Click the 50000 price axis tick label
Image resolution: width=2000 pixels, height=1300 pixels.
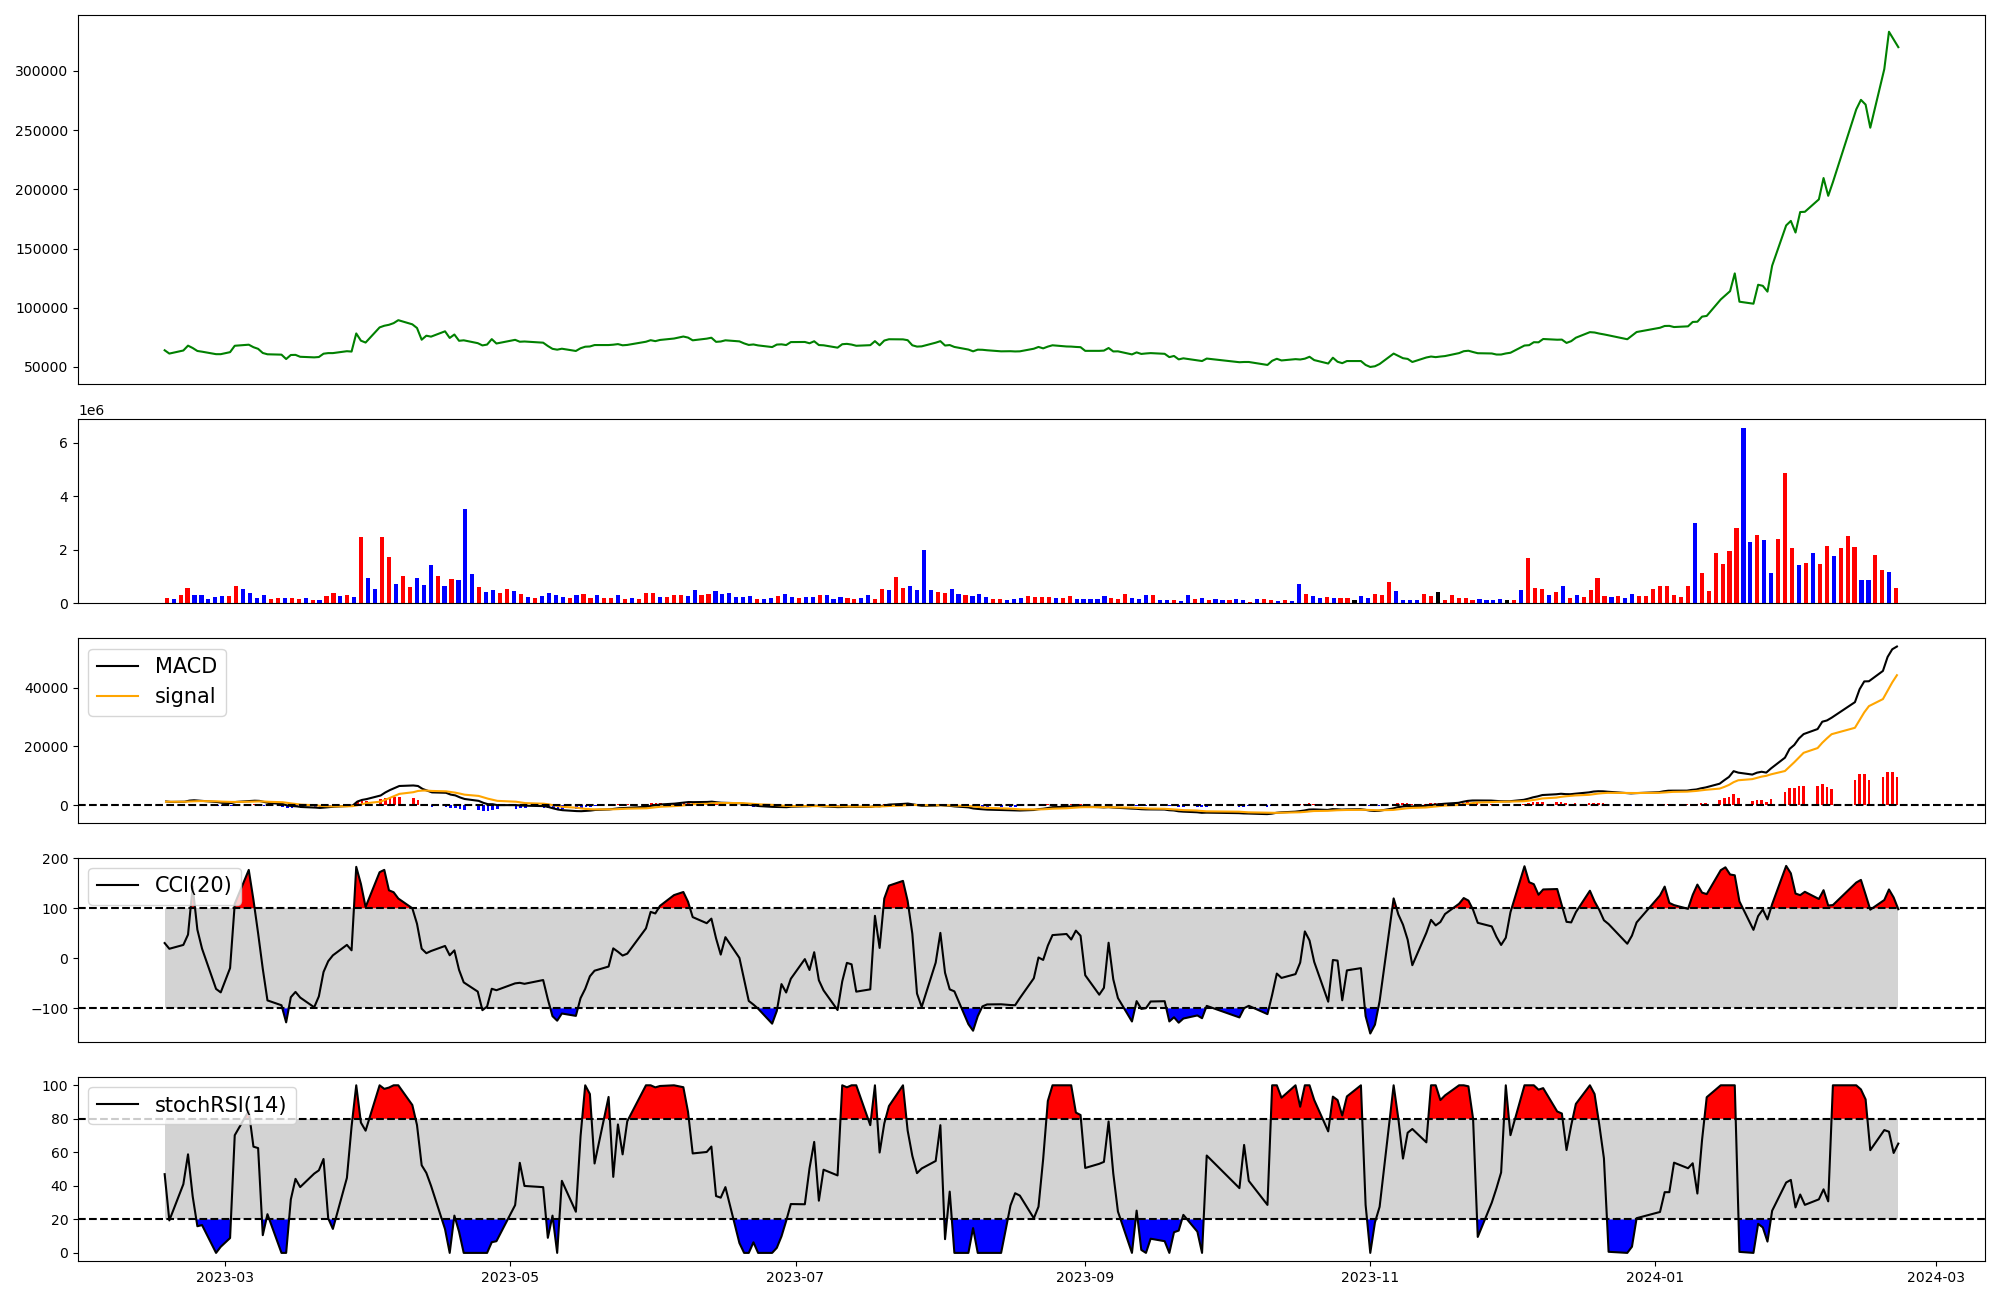click(x=45, y=368)
